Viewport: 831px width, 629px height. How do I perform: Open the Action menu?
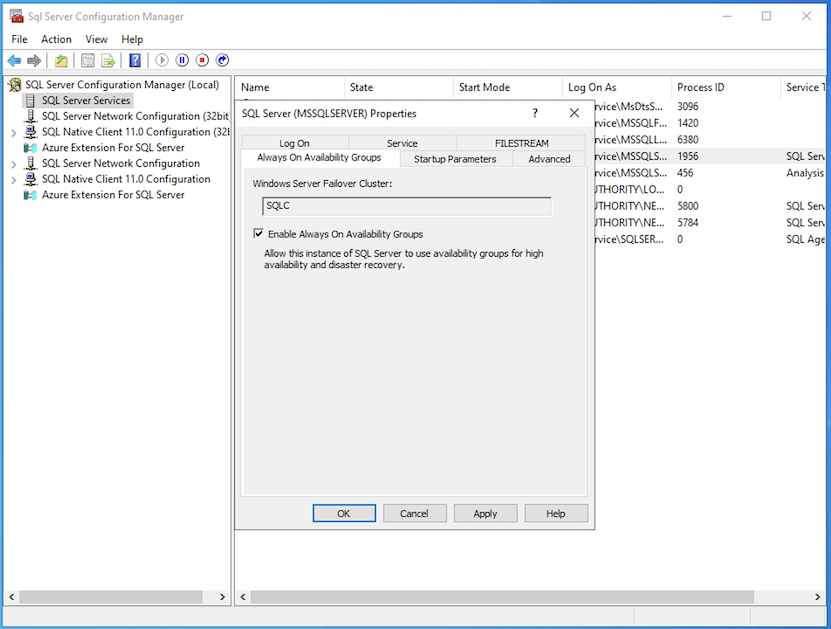click(56, 39)
